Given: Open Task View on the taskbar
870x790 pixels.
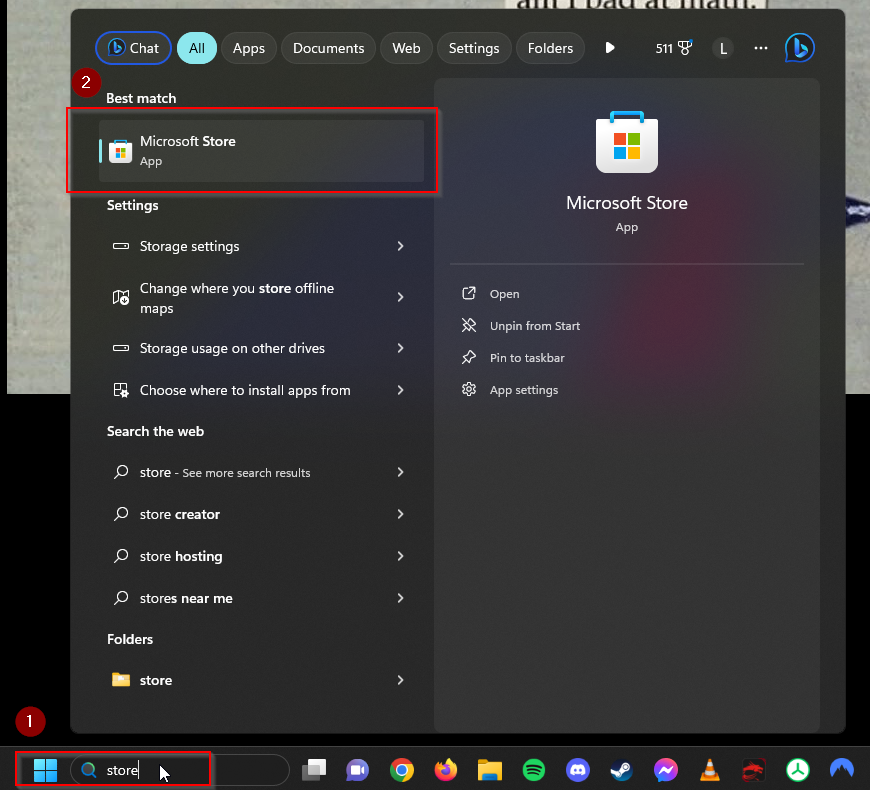Looking at the screenshot, I should coord(314,770).
